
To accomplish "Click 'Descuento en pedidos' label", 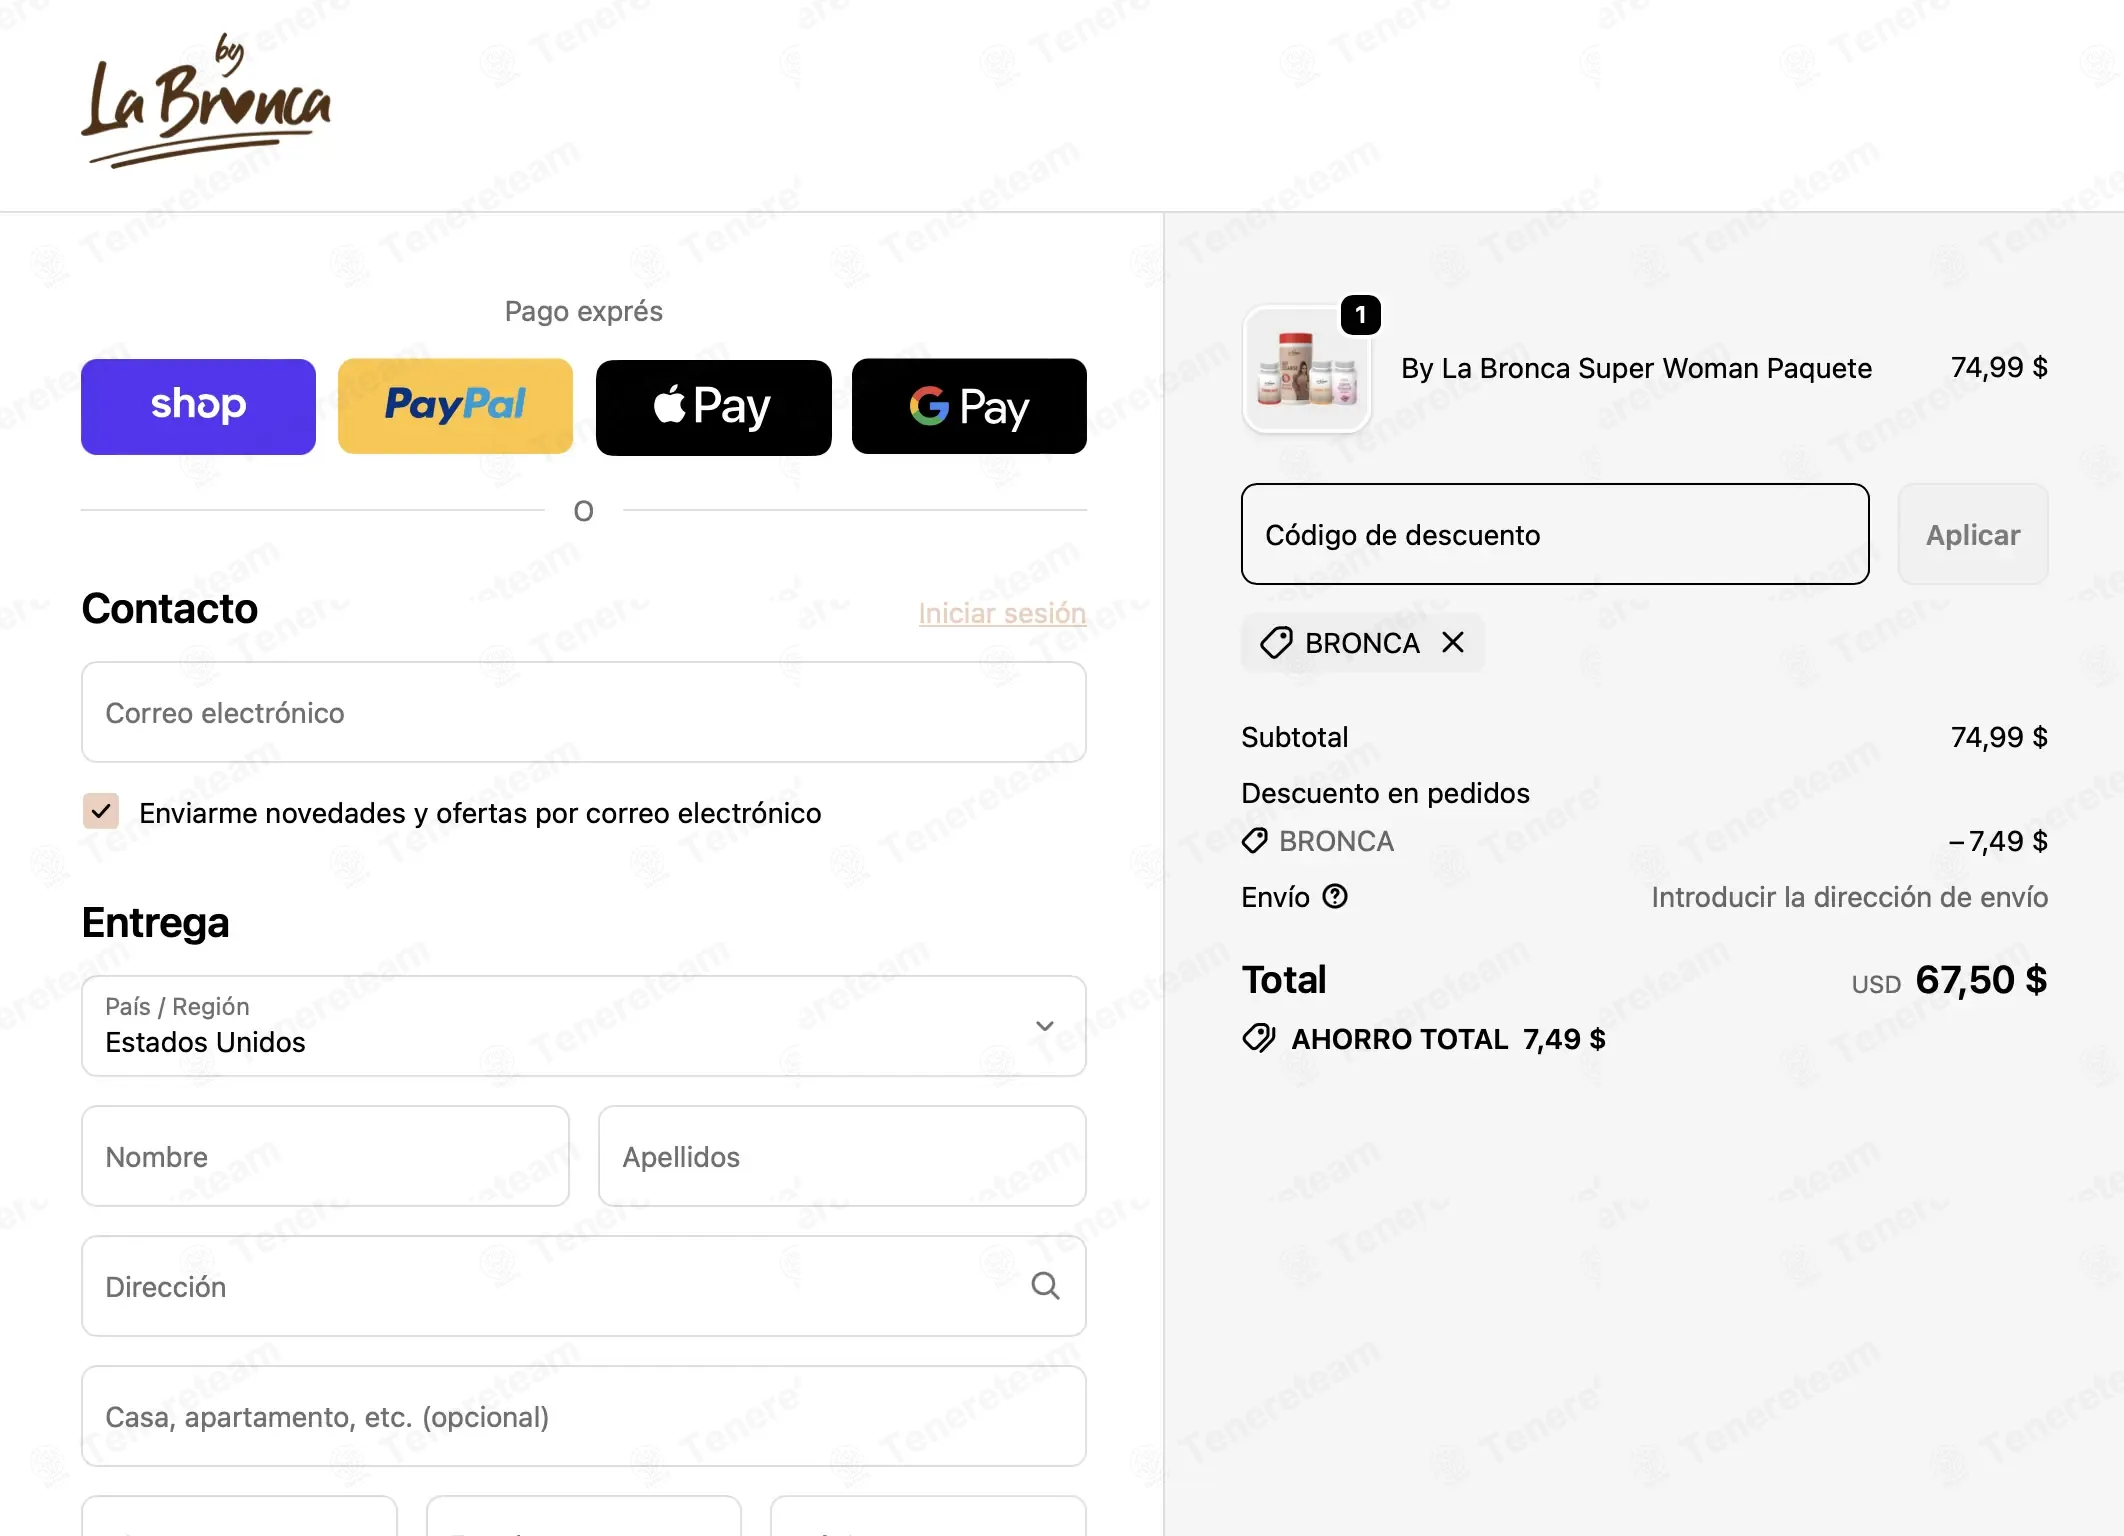I will click(1385, 793).
